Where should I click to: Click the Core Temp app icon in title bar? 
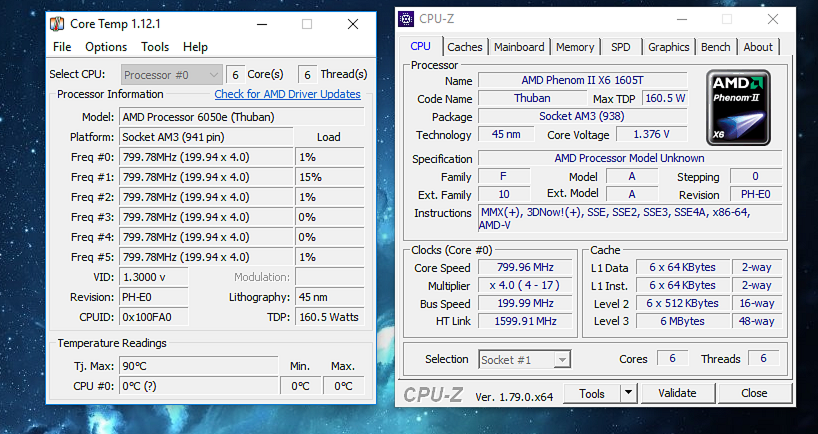click(57, 24)
